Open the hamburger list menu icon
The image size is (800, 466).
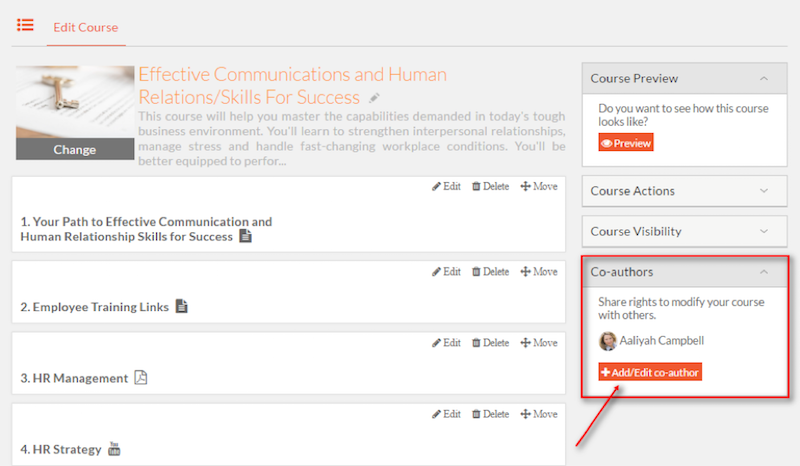tap(25, 25)
